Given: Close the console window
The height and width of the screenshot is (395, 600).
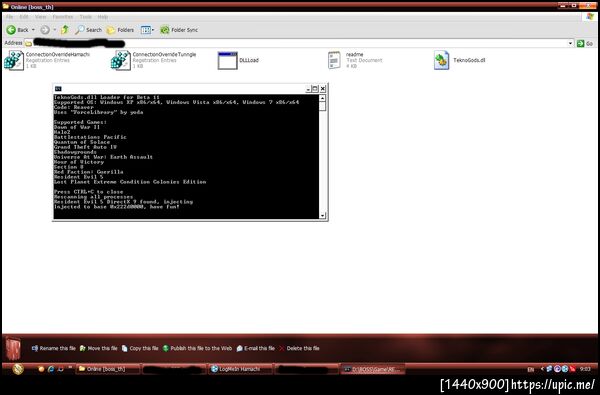Looking at the screenshot, I should click(323, 89).
